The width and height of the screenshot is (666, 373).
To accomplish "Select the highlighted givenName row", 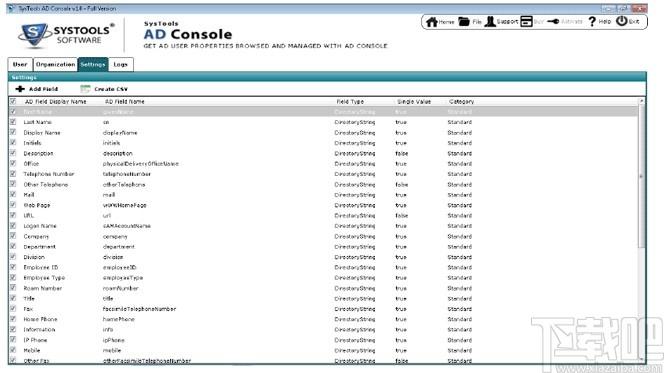I will click(323, 112).
